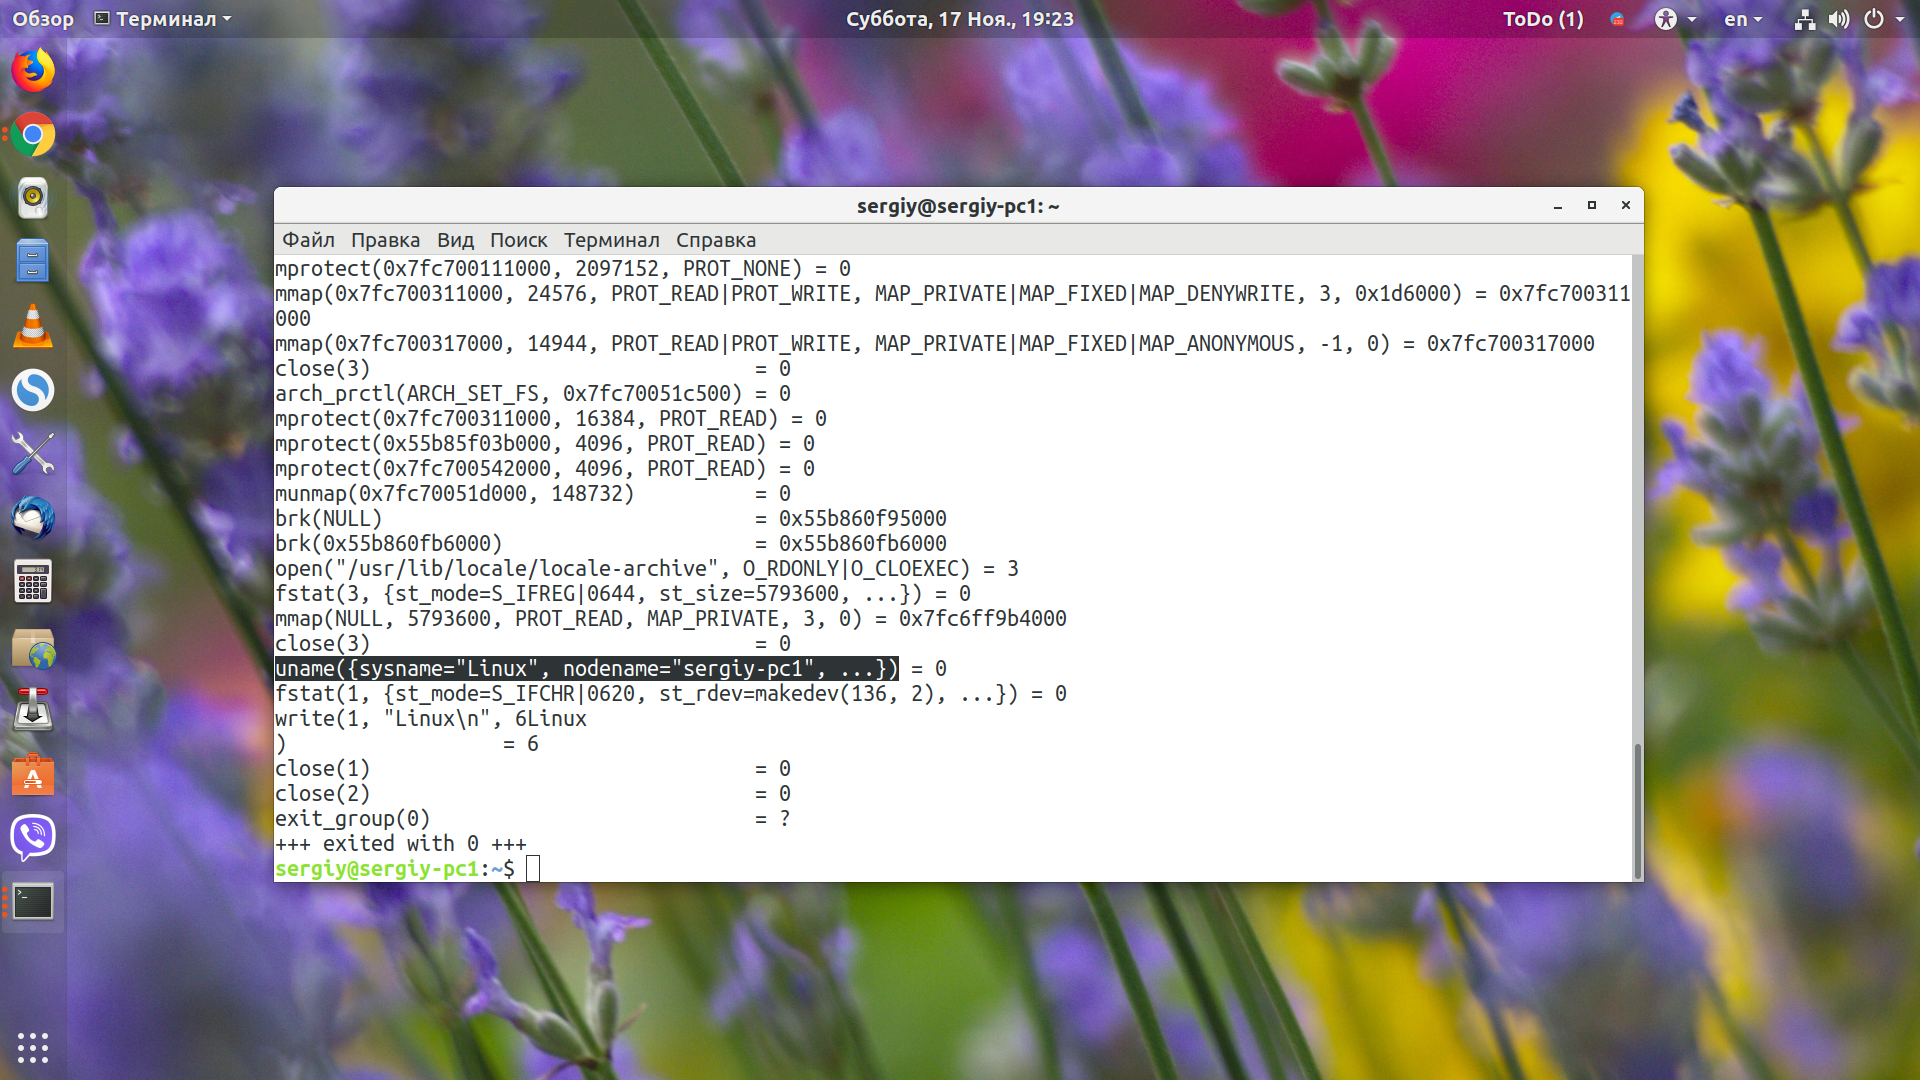Click the ToDo (1) indicator
This screenshot has height=1080, width=1920.
tap(1543, 19)
